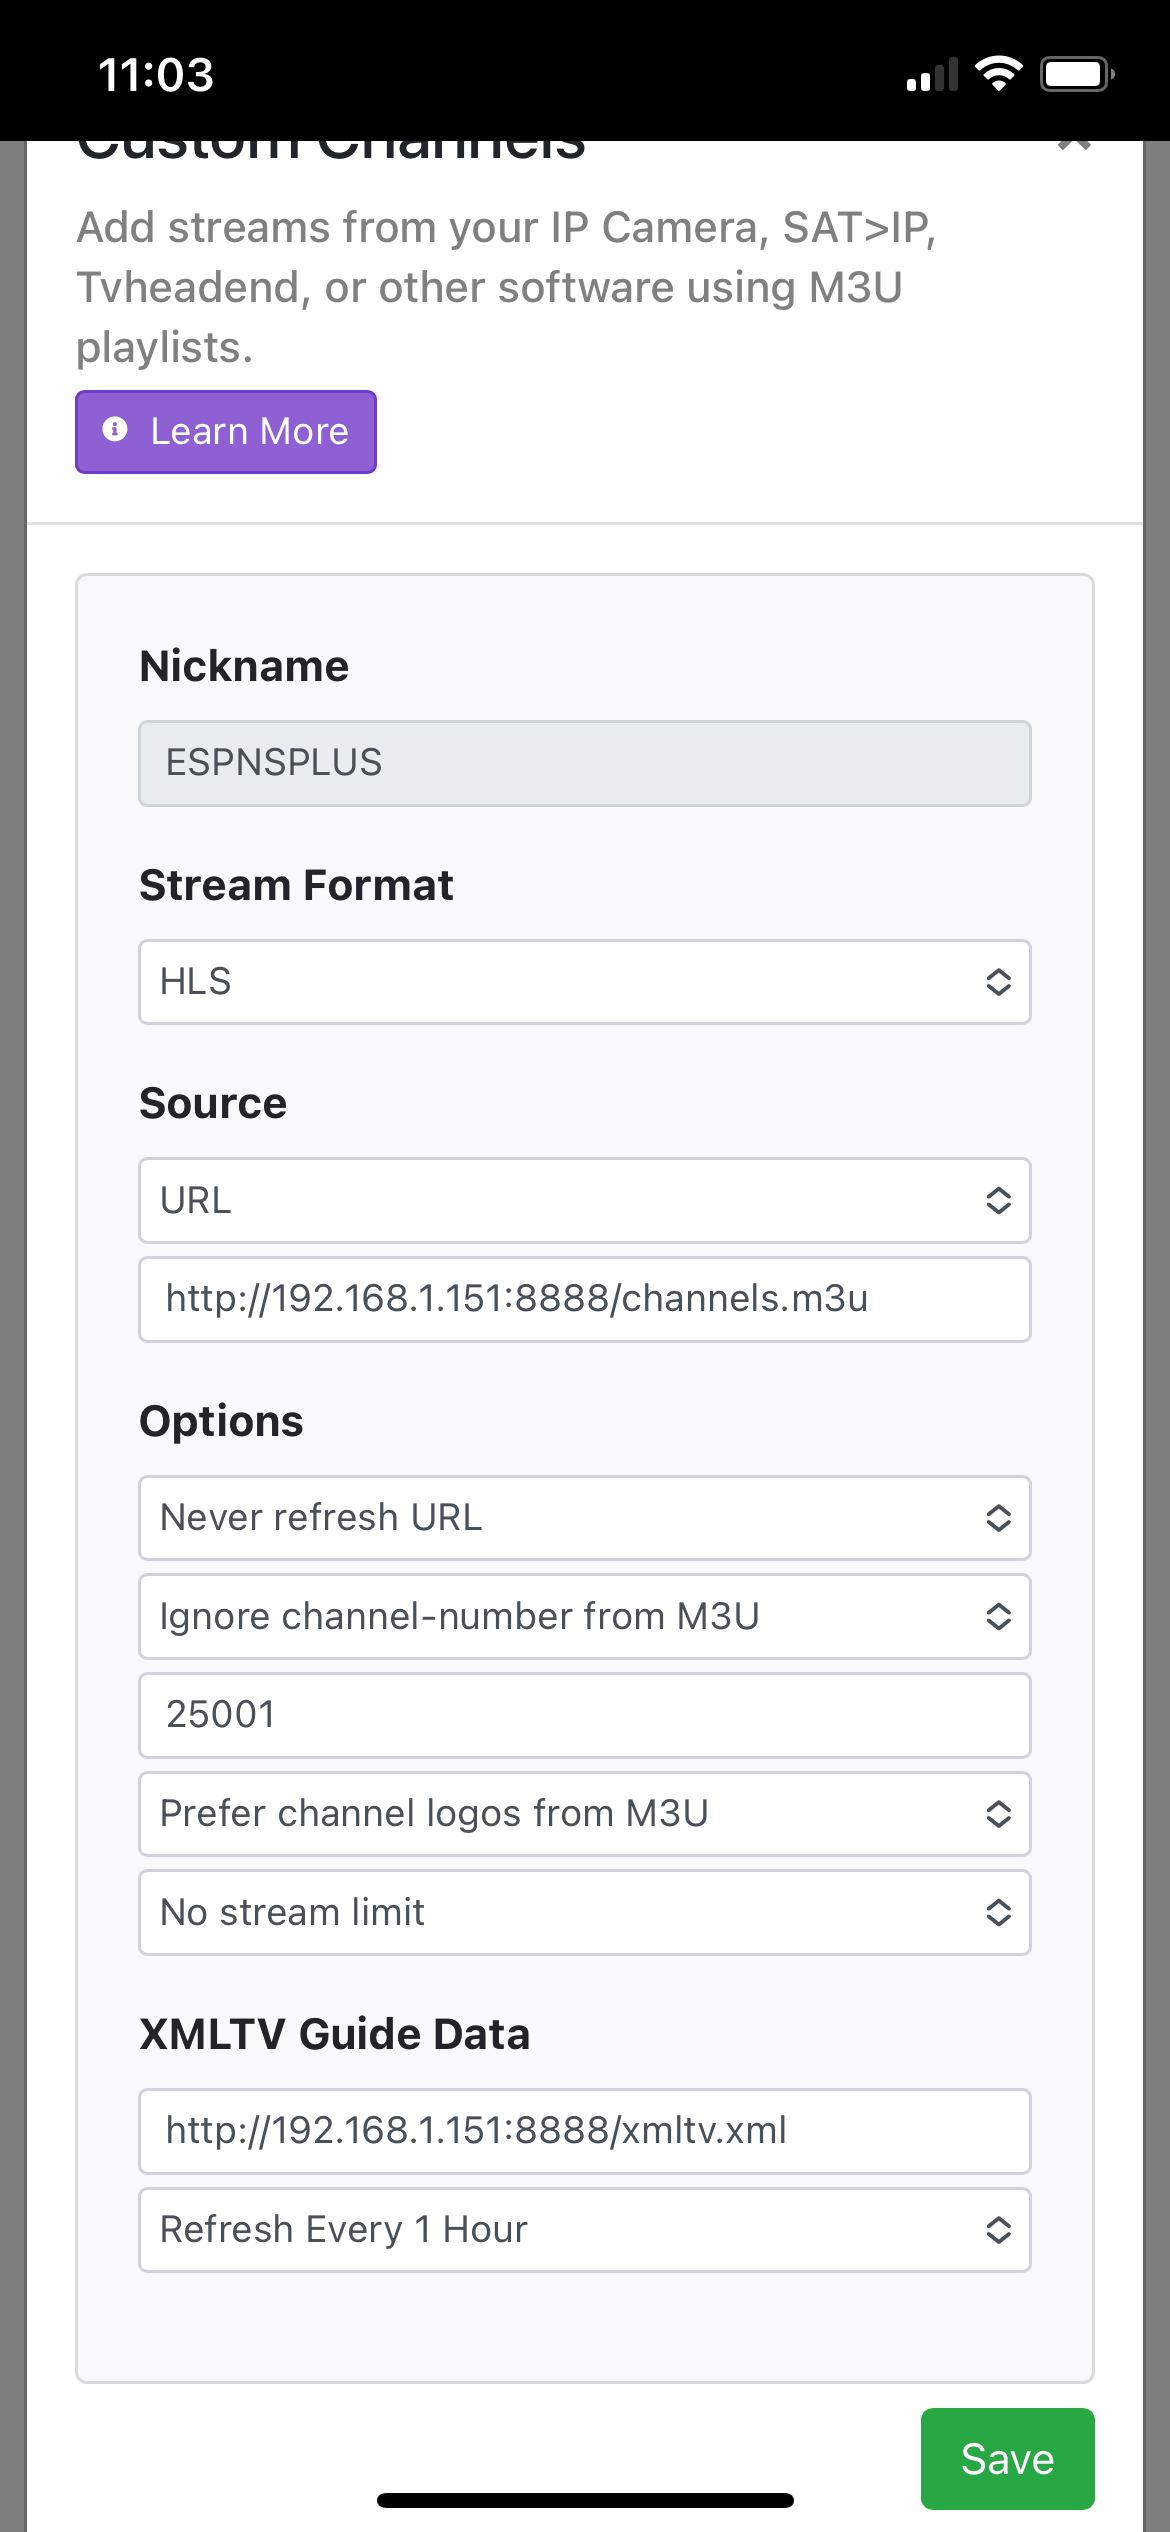Viewport: 1170px width, 2532px height.
Task: Tap the Wi-Fi status icon
Action: [998, 74]
